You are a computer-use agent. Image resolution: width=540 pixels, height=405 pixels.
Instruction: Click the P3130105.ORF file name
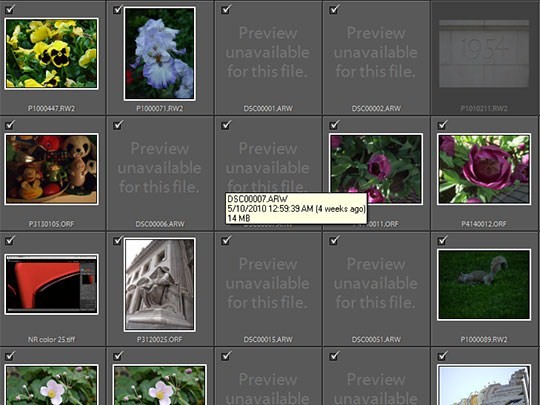tap(51, 224)
